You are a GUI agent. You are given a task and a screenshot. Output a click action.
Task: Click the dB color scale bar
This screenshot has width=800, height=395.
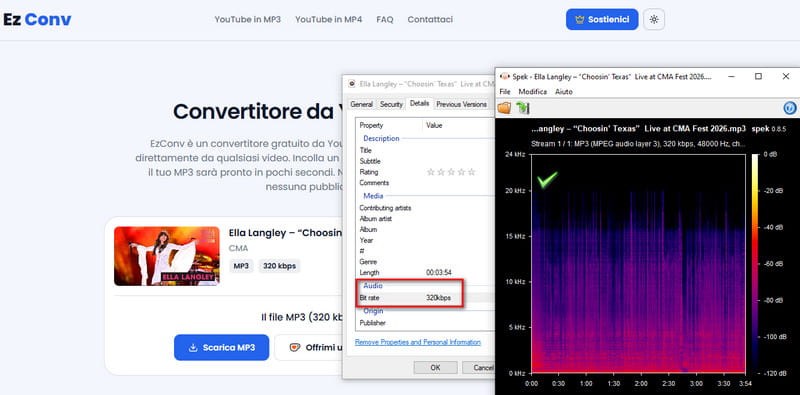(755, 263)
